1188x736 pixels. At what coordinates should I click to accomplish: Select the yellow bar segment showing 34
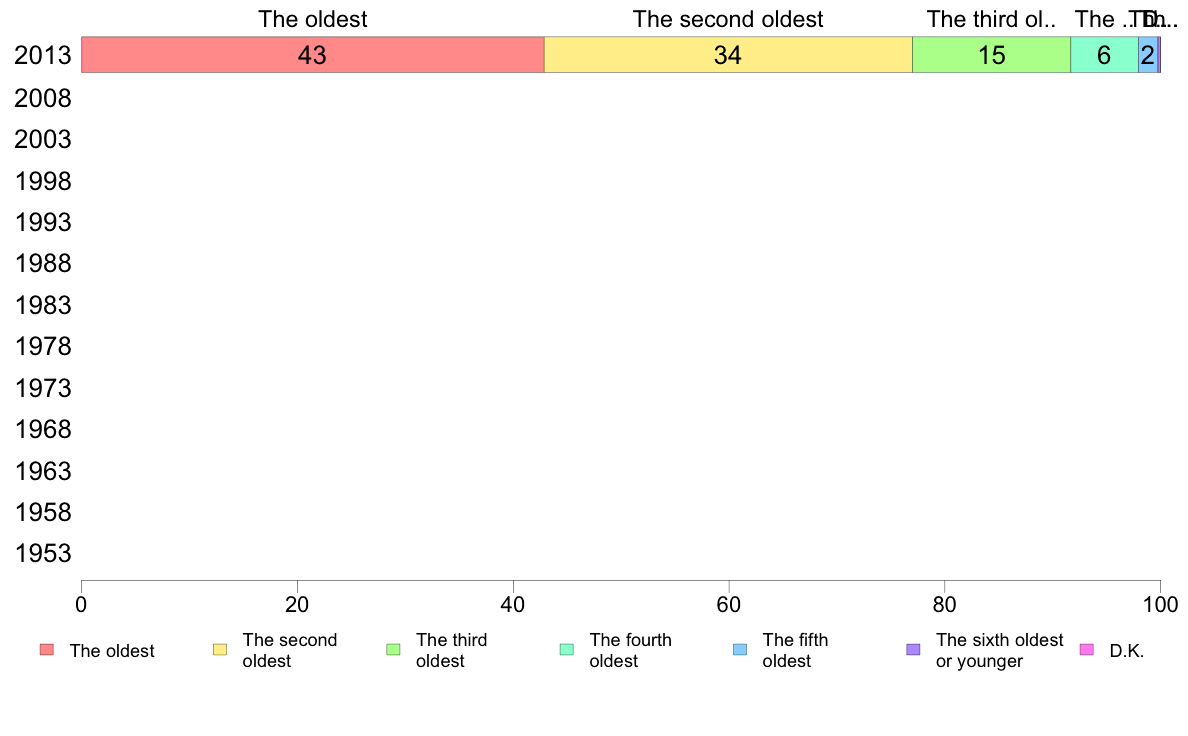pos(728,55)
